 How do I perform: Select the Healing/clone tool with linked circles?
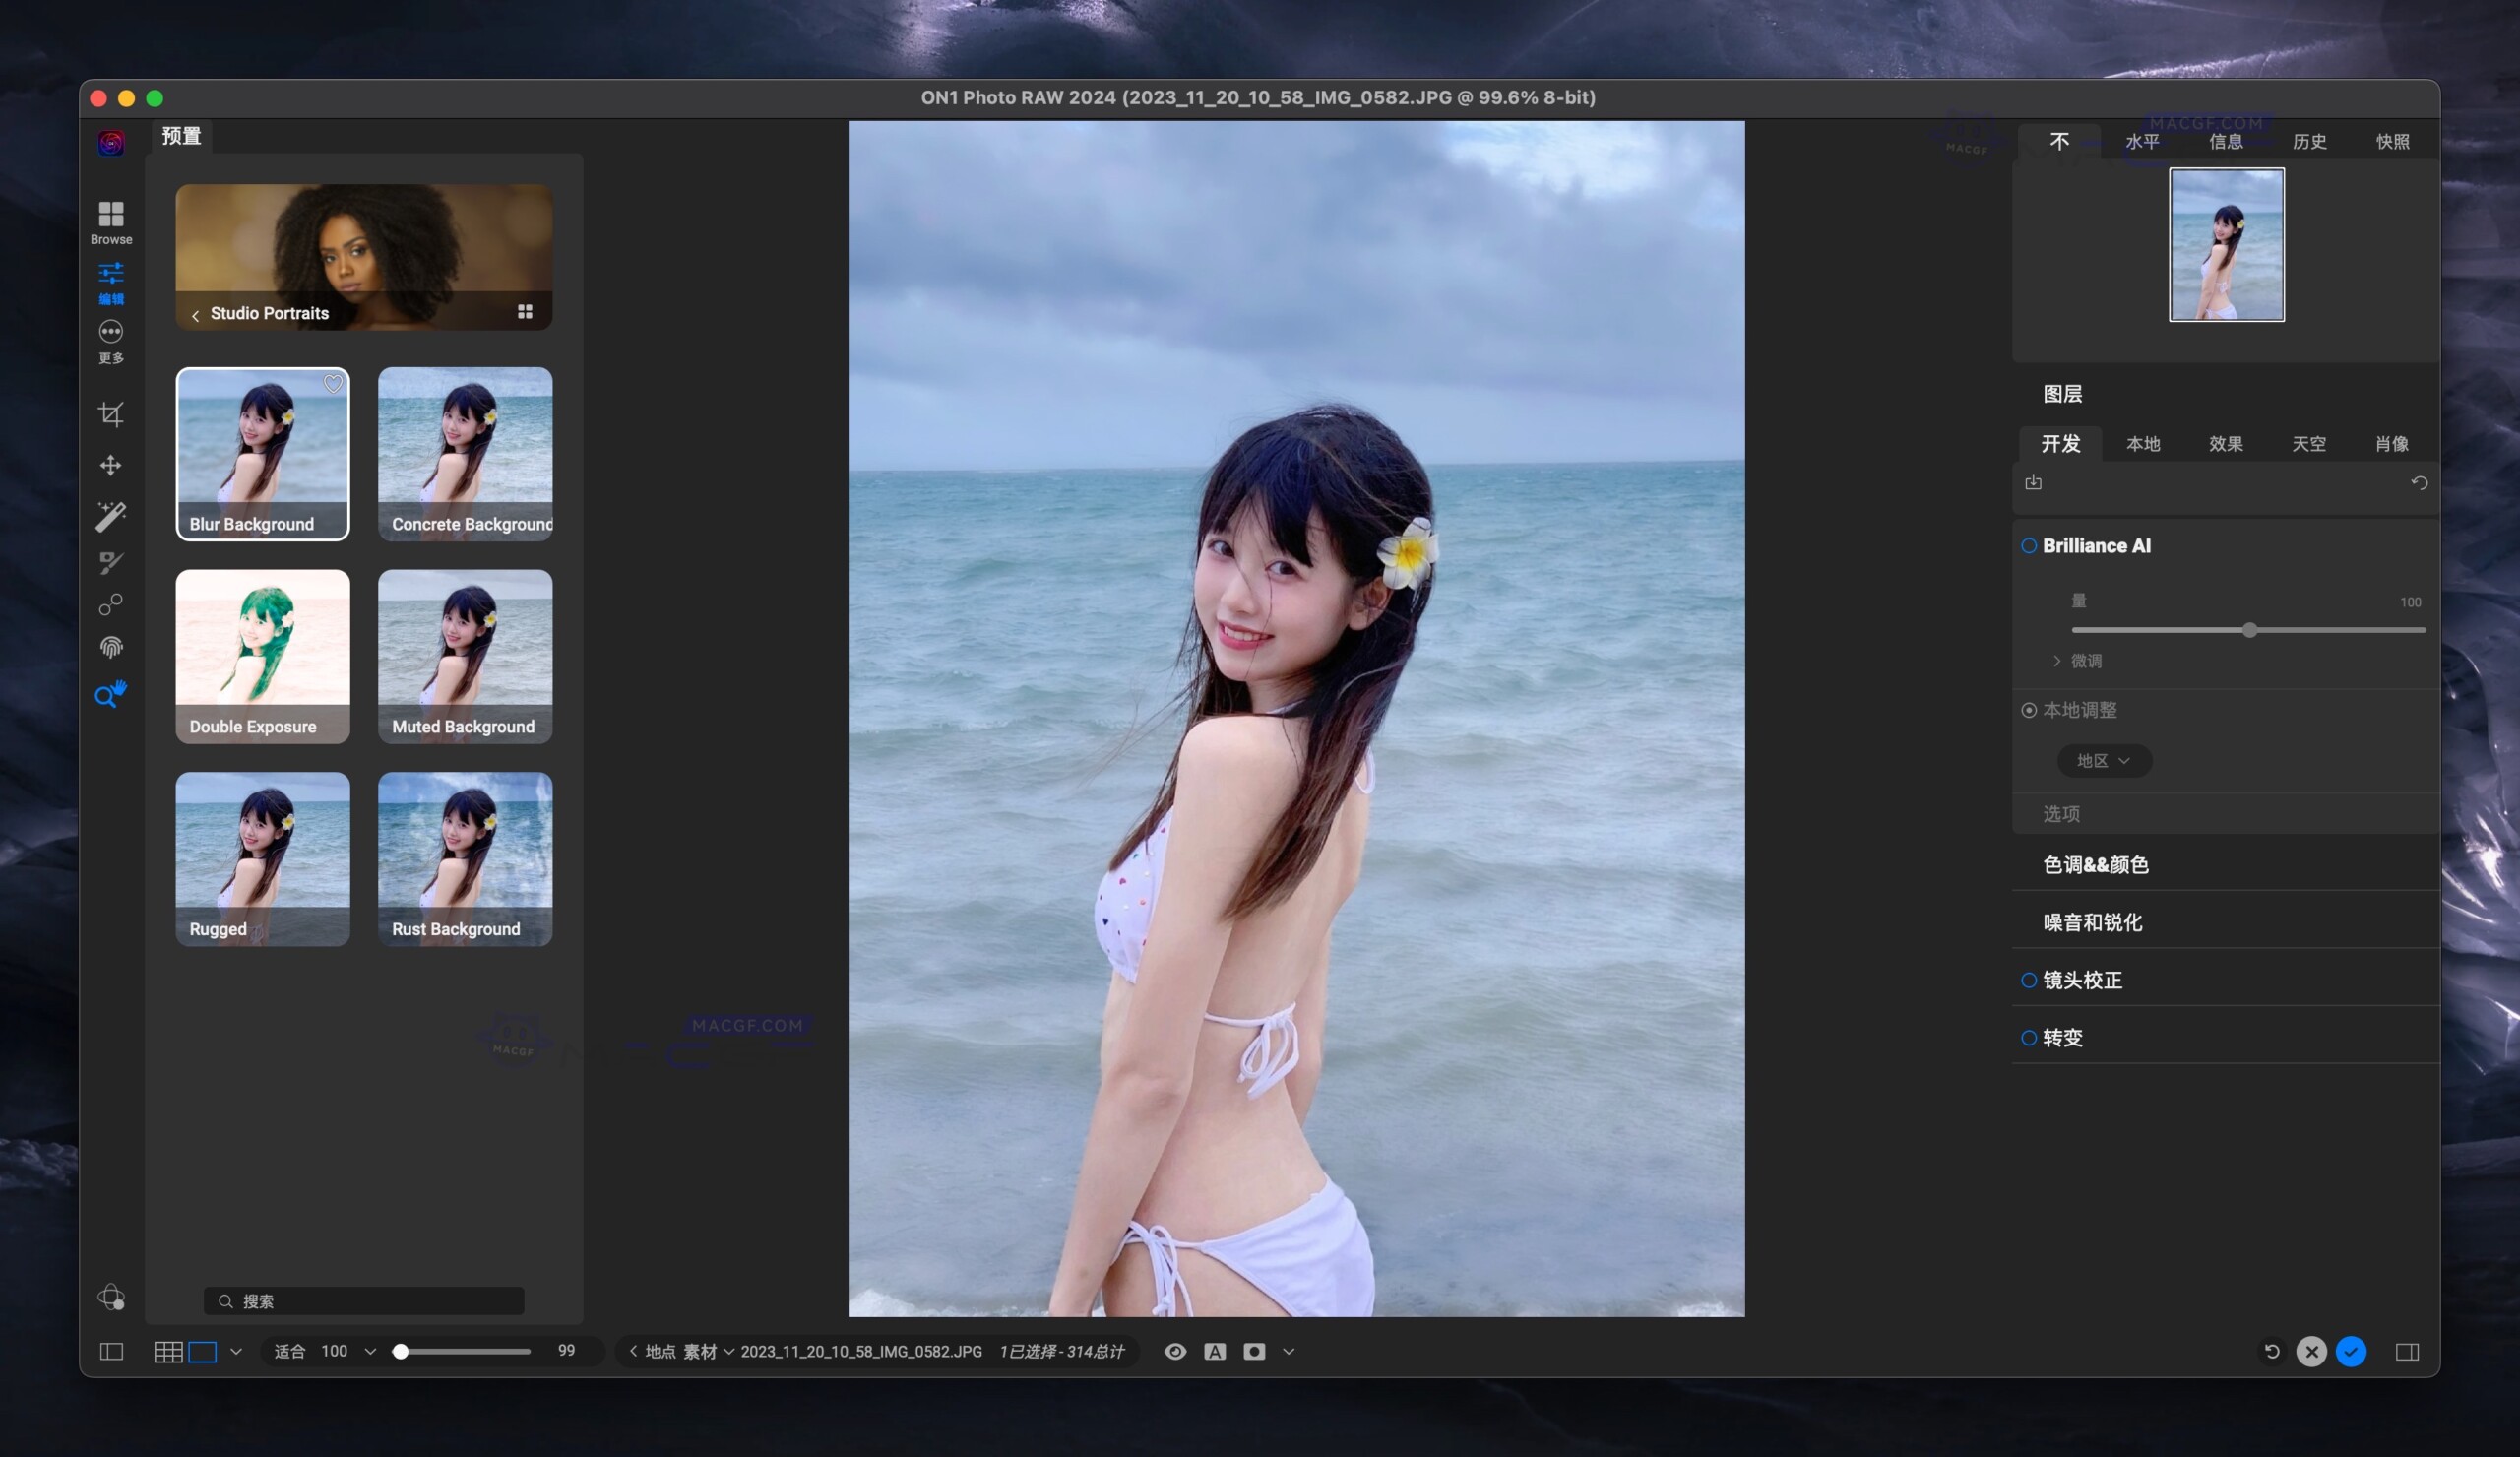coord(111,604)
